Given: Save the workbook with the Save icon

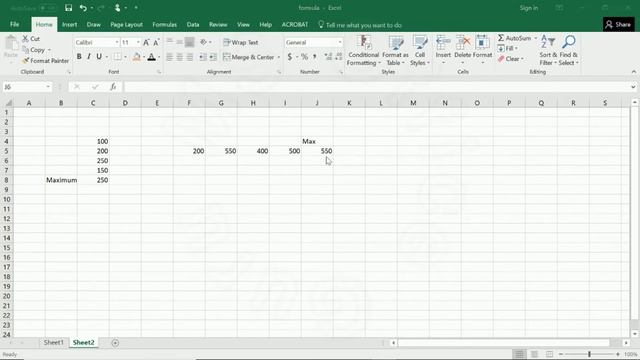Looking at the screenshot, I should 68,8.
